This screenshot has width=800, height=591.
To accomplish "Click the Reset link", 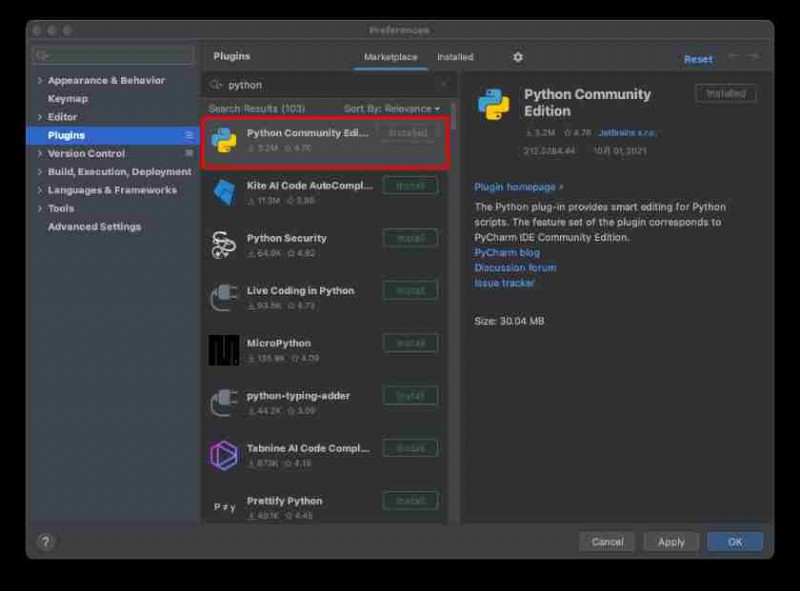I will (x=698, y=59).
